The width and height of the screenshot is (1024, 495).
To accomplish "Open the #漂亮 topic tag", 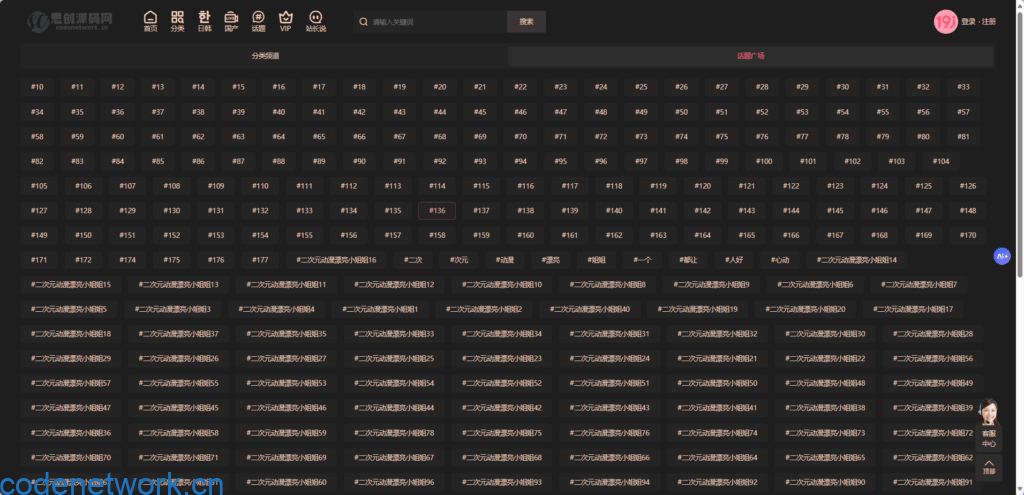I will coord(550,260).
